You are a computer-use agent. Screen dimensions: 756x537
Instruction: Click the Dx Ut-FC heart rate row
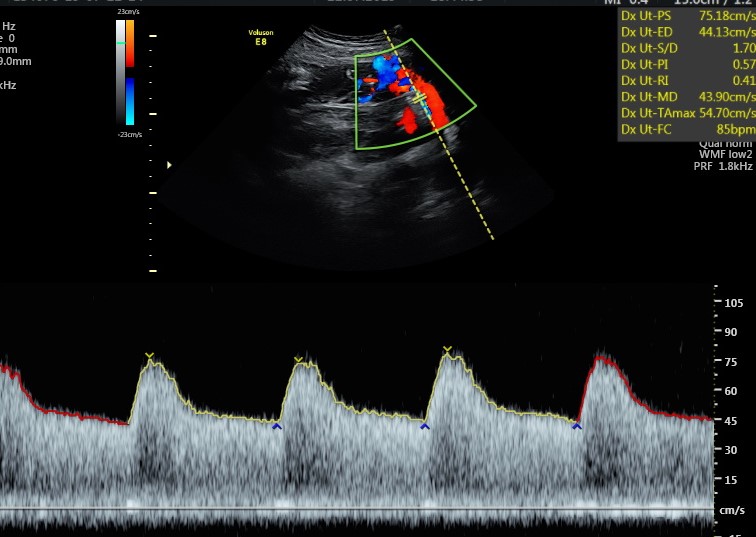[x=686, y=129]
